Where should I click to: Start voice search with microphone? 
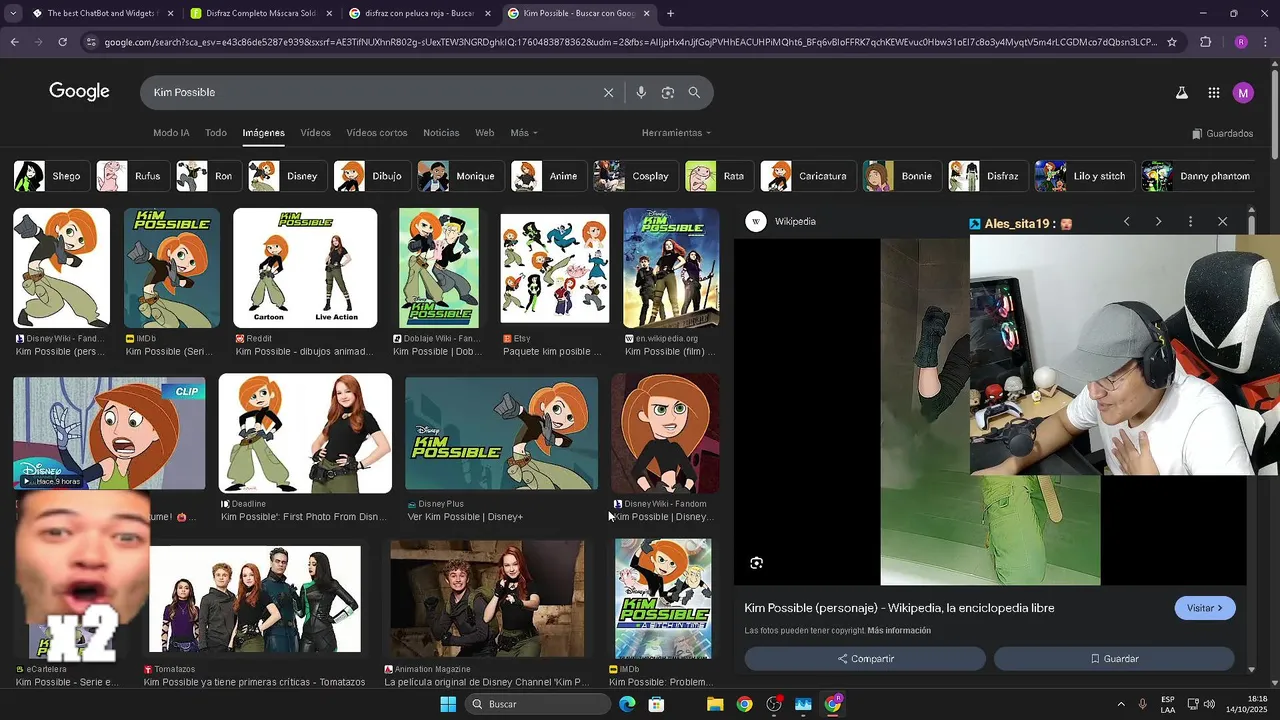click(x=641, y=92)
